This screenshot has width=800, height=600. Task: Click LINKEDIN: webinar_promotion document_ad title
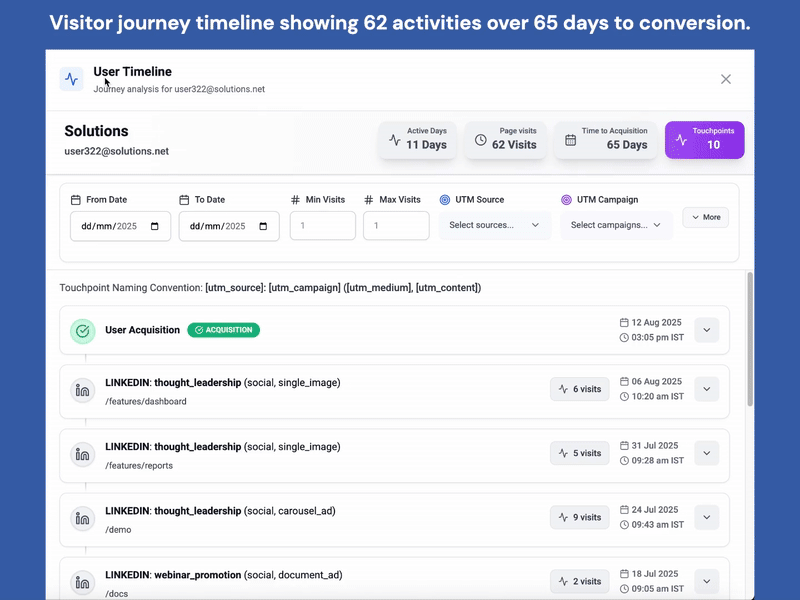pos(224,575)
